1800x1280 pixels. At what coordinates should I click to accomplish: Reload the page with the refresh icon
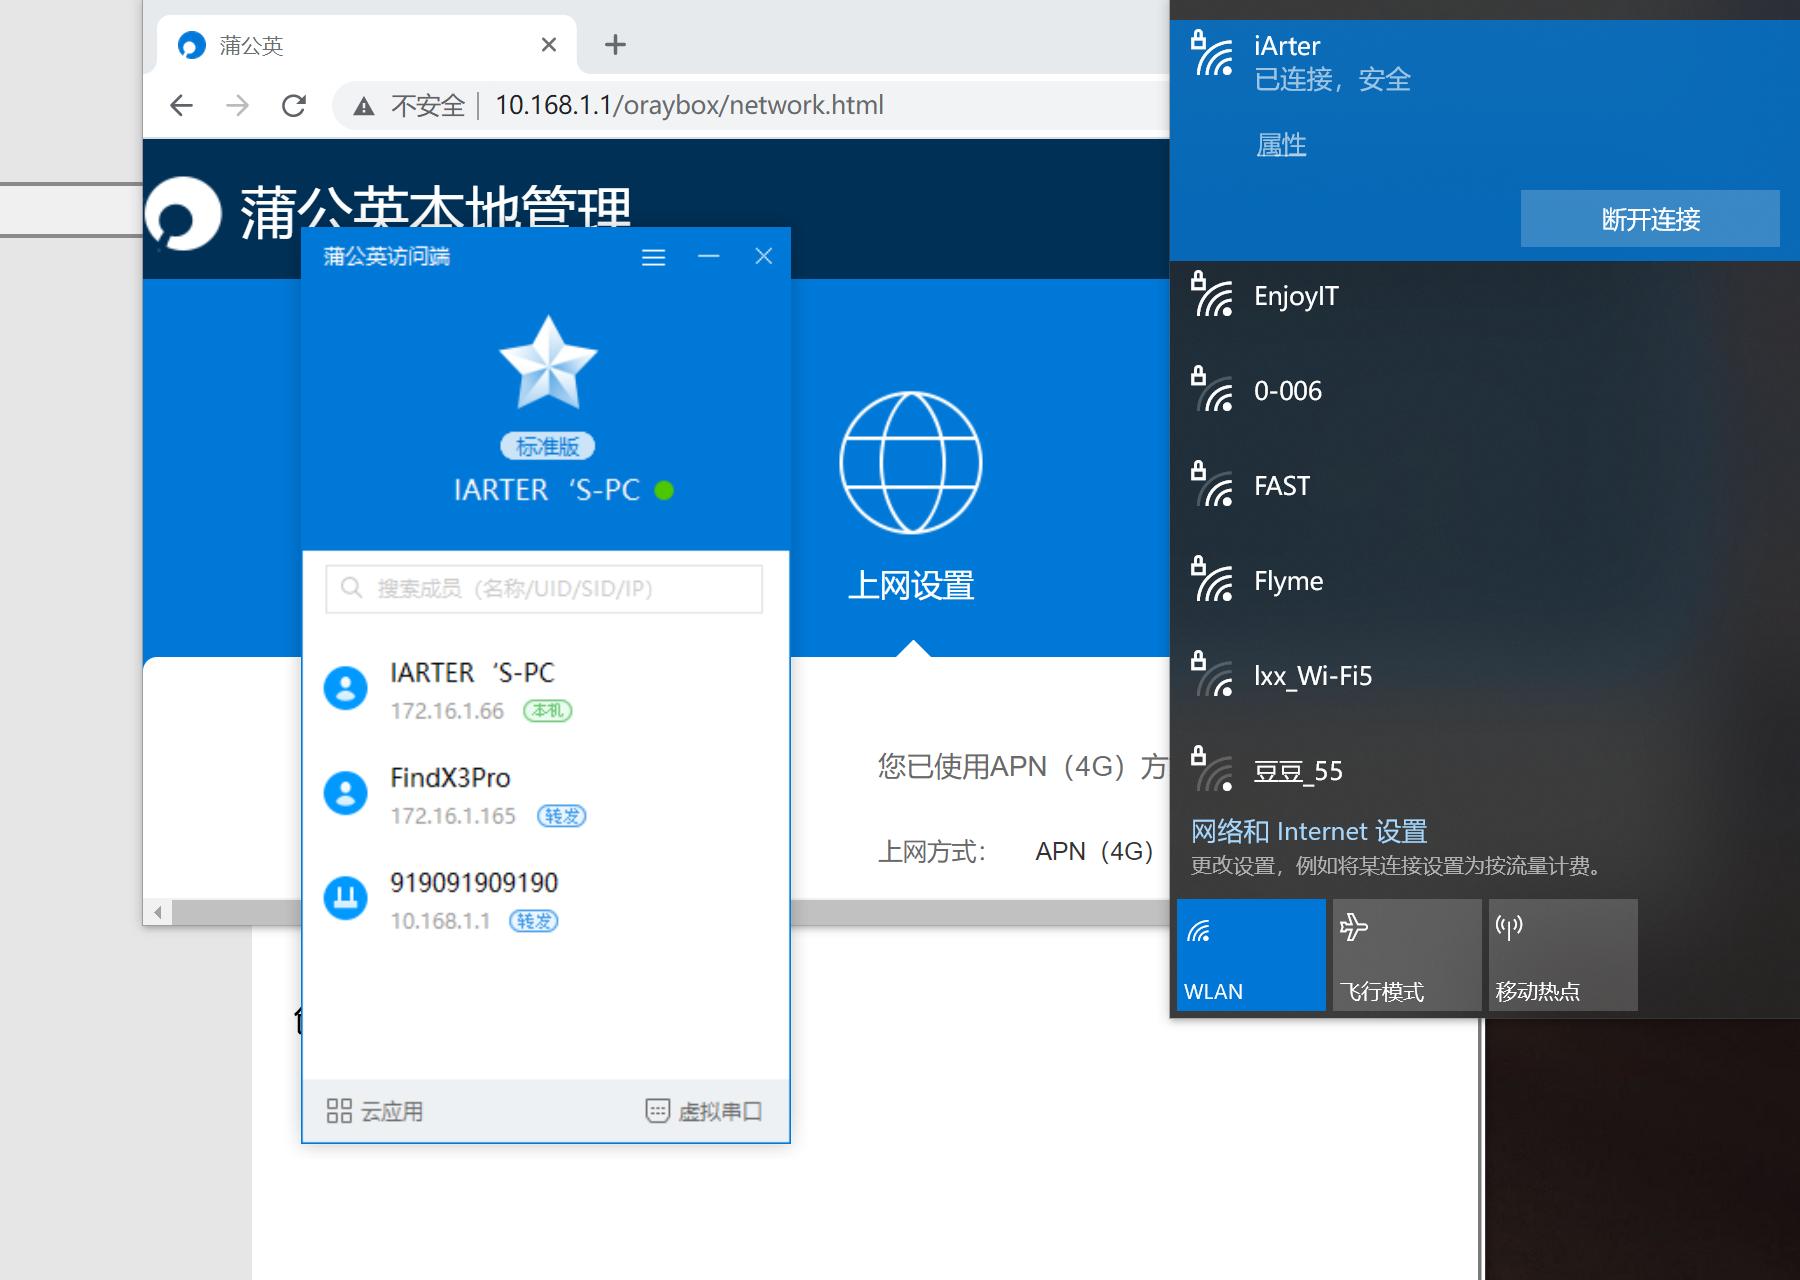tap(294, 105)
